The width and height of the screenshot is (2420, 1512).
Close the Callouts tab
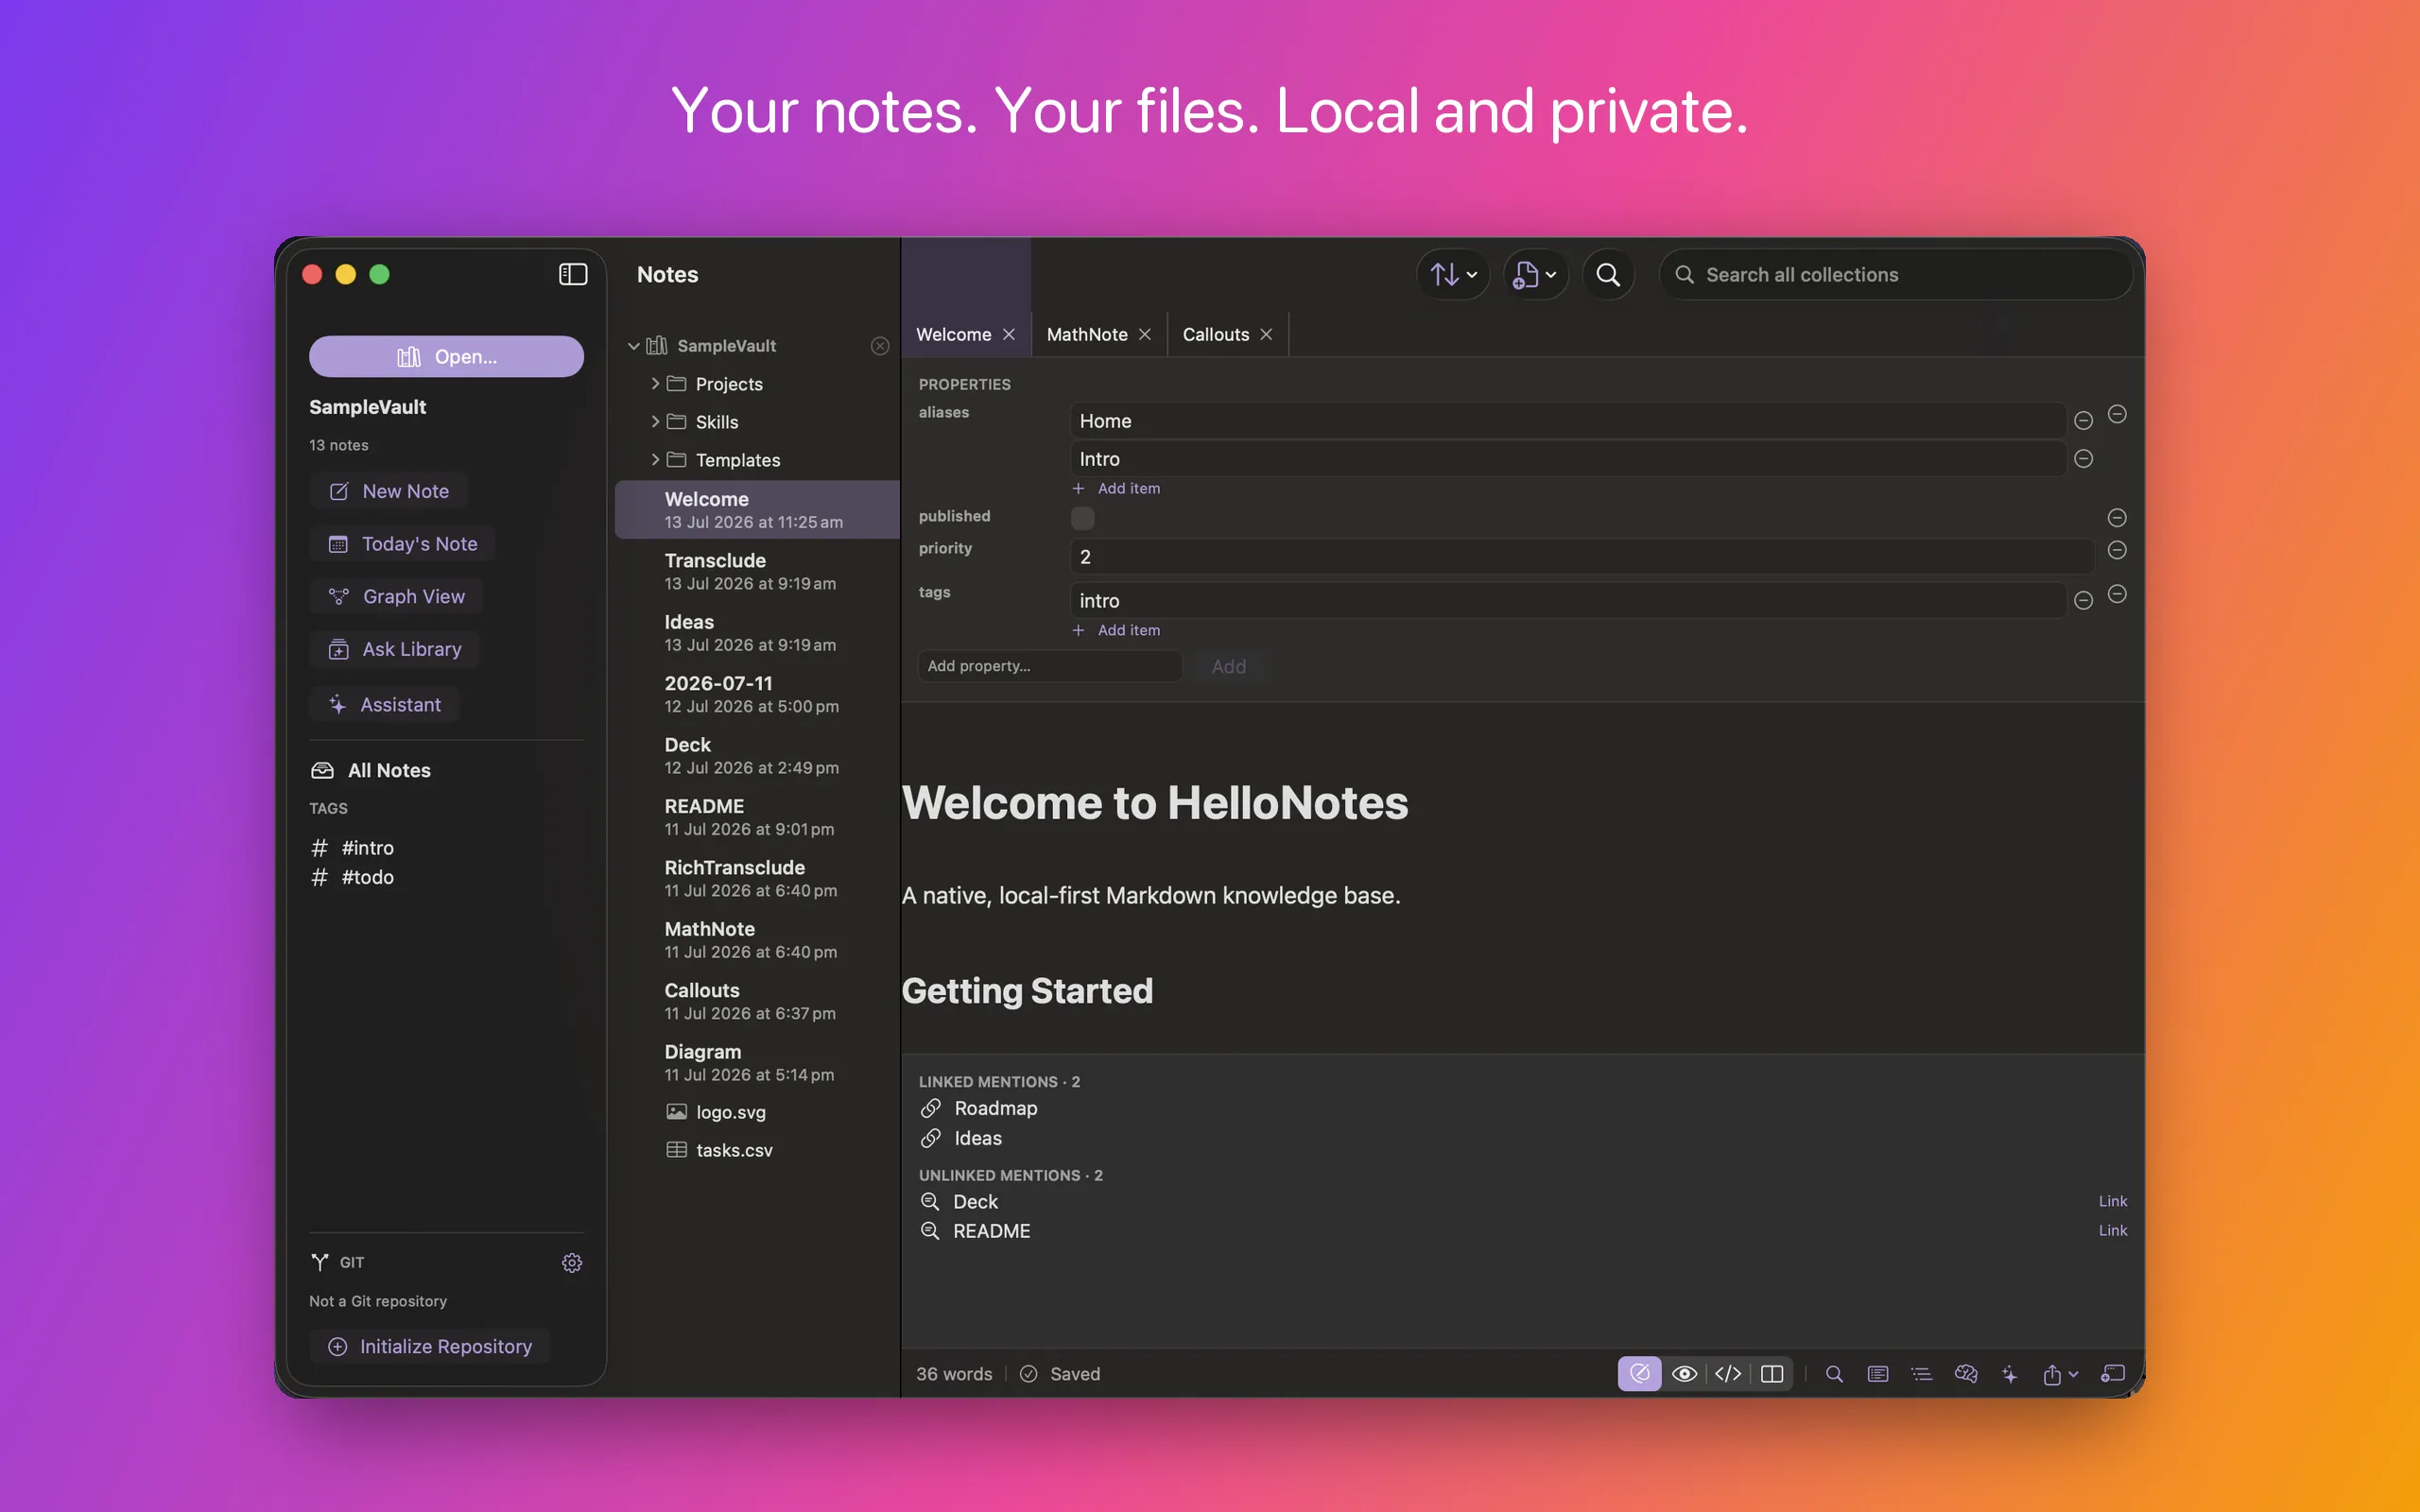coord(1266,334)
